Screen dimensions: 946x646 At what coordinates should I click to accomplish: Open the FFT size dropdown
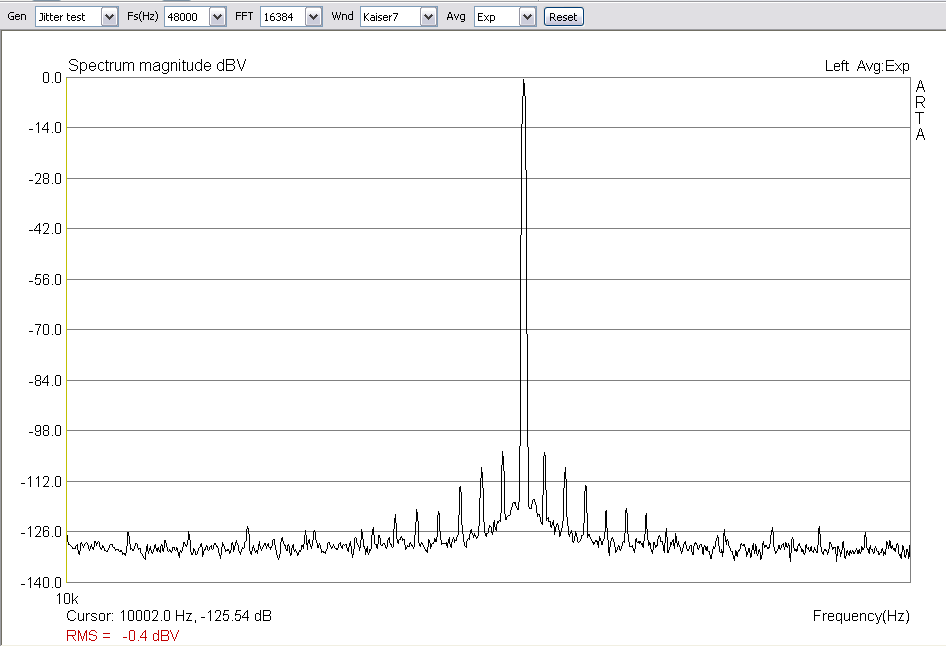[314, 17]
